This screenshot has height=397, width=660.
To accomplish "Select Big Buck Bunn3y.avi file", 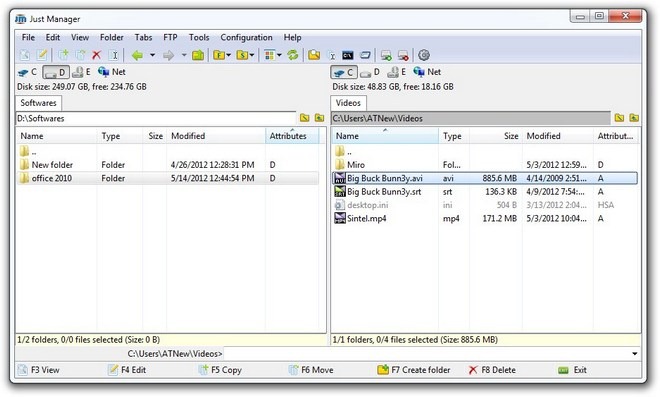I will coord(484,178).
